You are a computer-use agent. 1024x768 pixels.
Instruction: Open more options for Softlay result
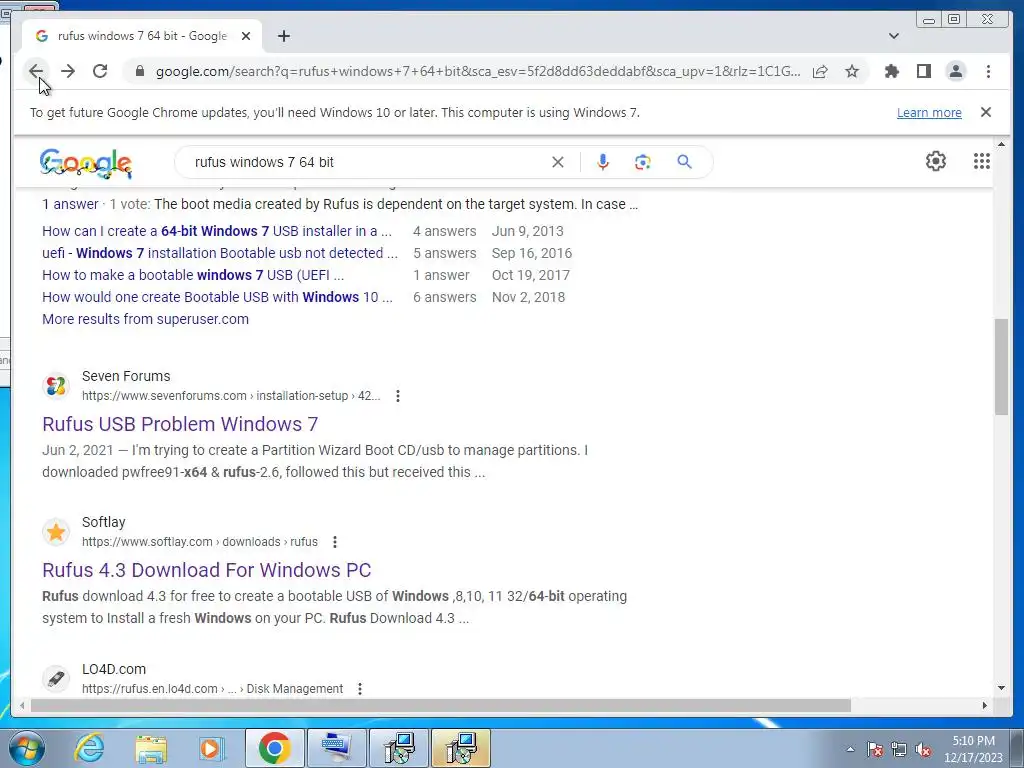coord(334,542)
